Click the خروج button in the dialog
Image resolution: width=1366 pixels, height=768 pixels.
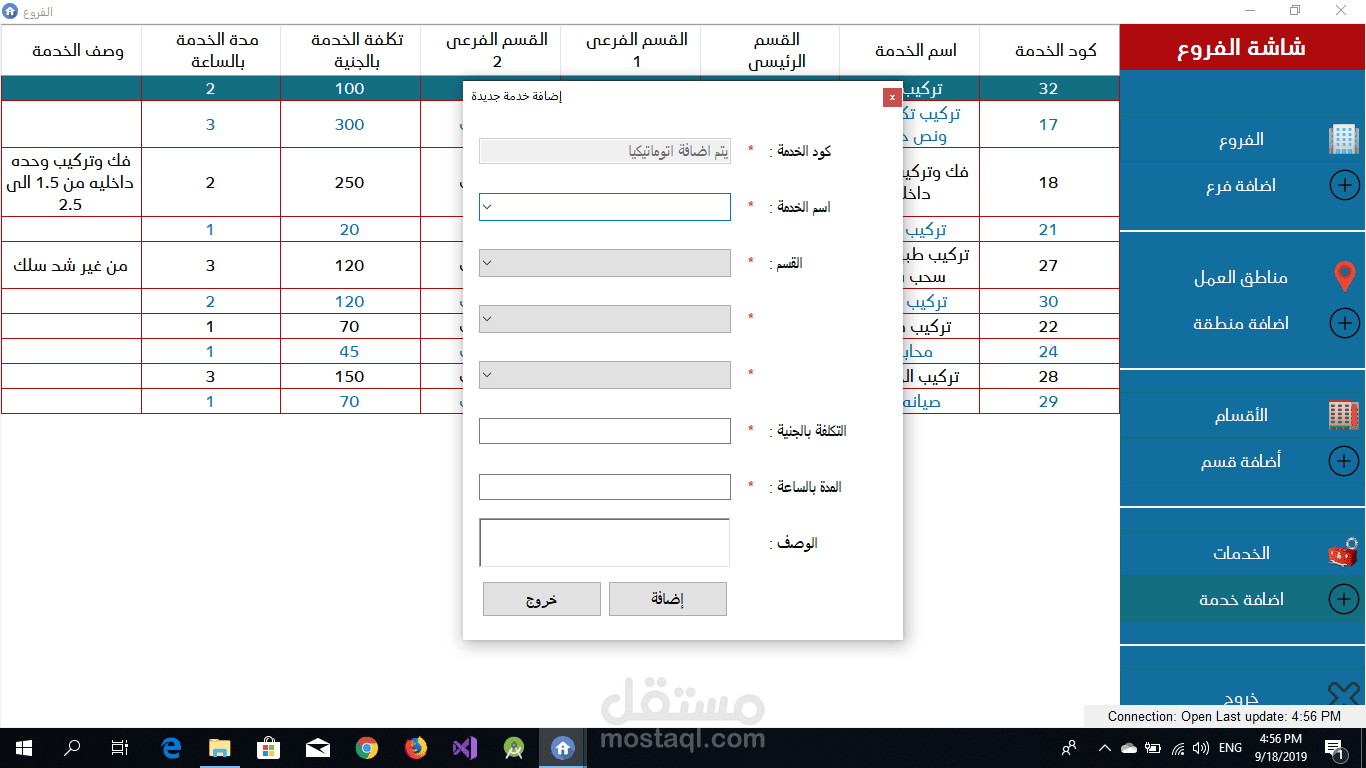[x=542, y=599]
